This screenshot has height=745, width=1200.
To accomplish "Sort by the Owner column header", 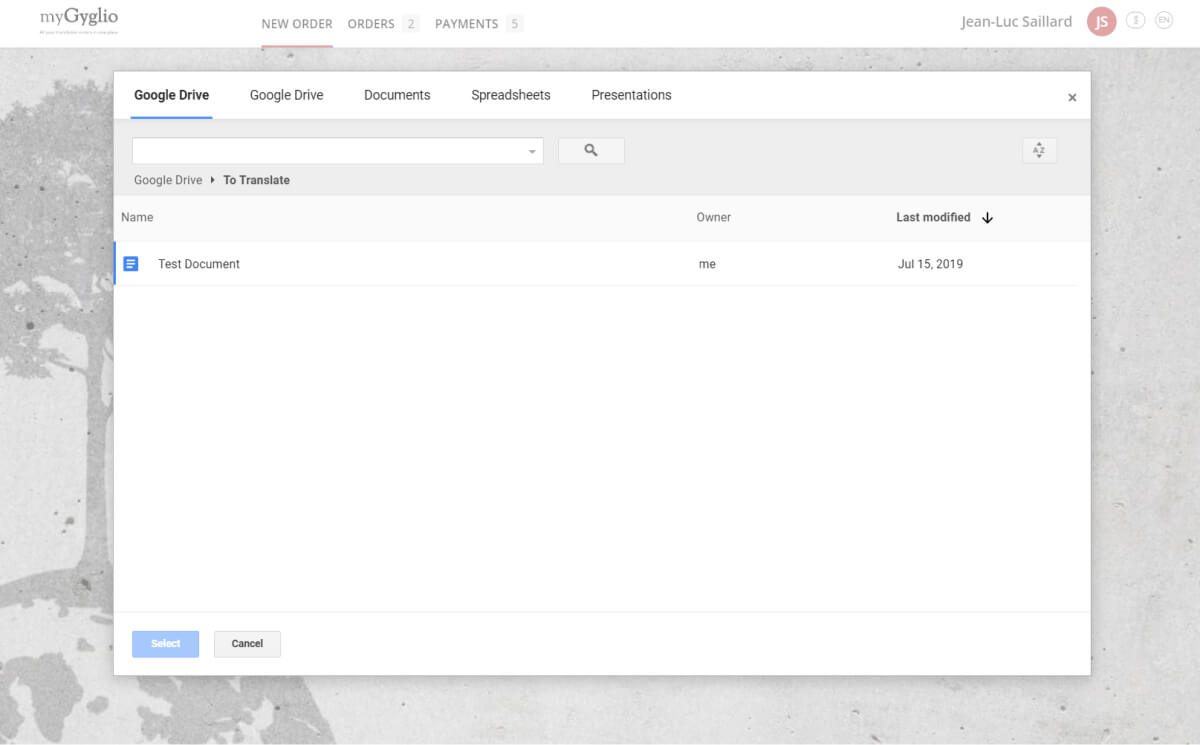I will point(714,218).
